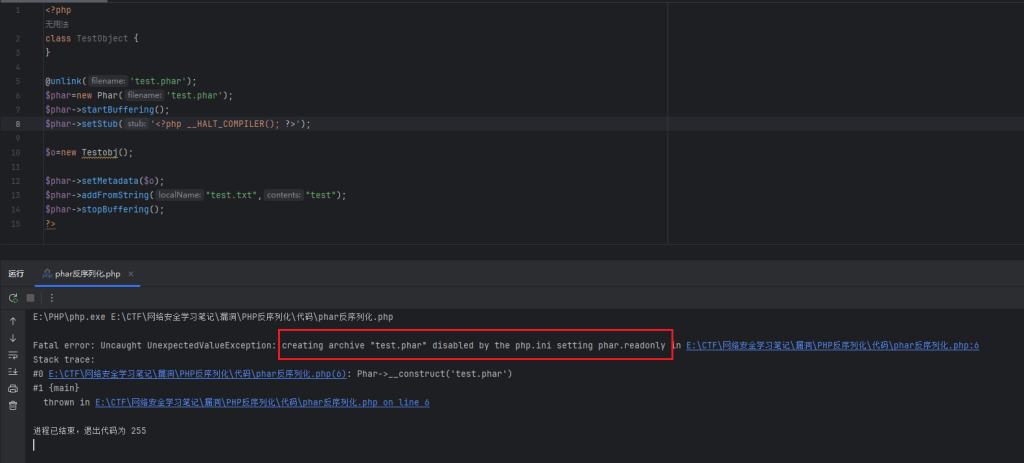
Task: Click the 无用法 usages hint above class
Action: 58,23
